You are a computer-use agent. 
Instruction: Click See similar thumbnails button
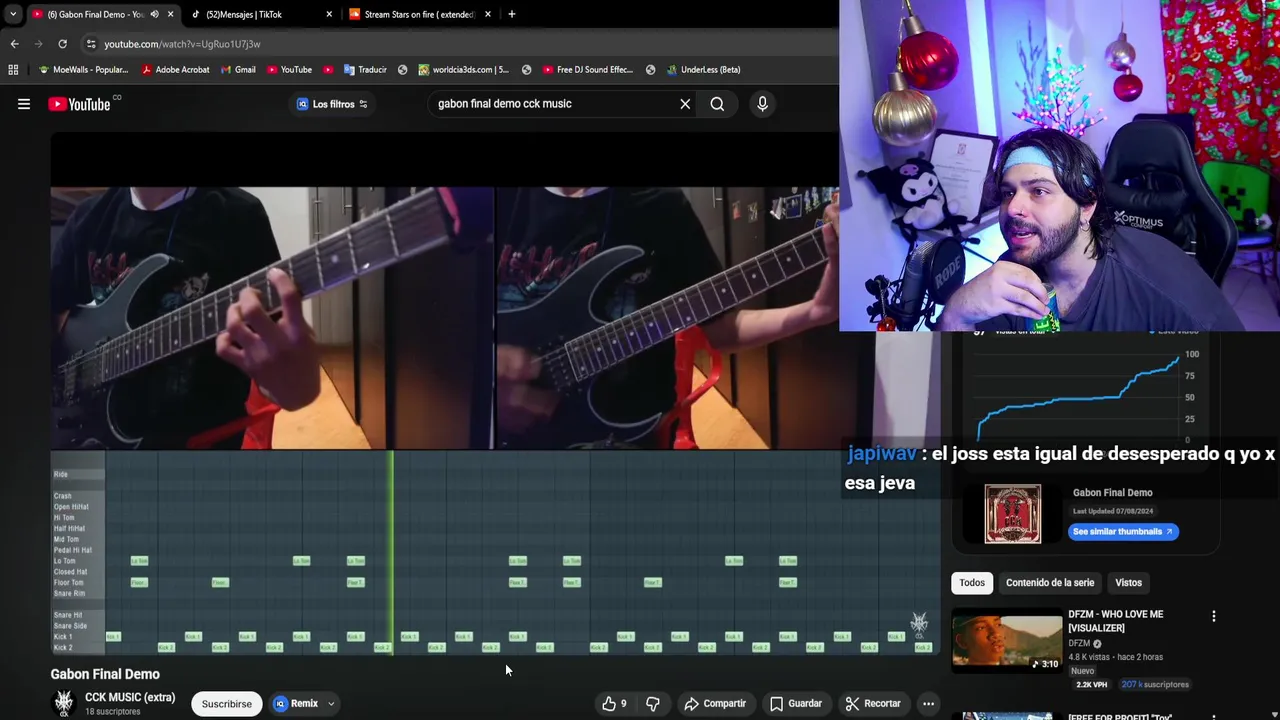[x=1123, y=531]
